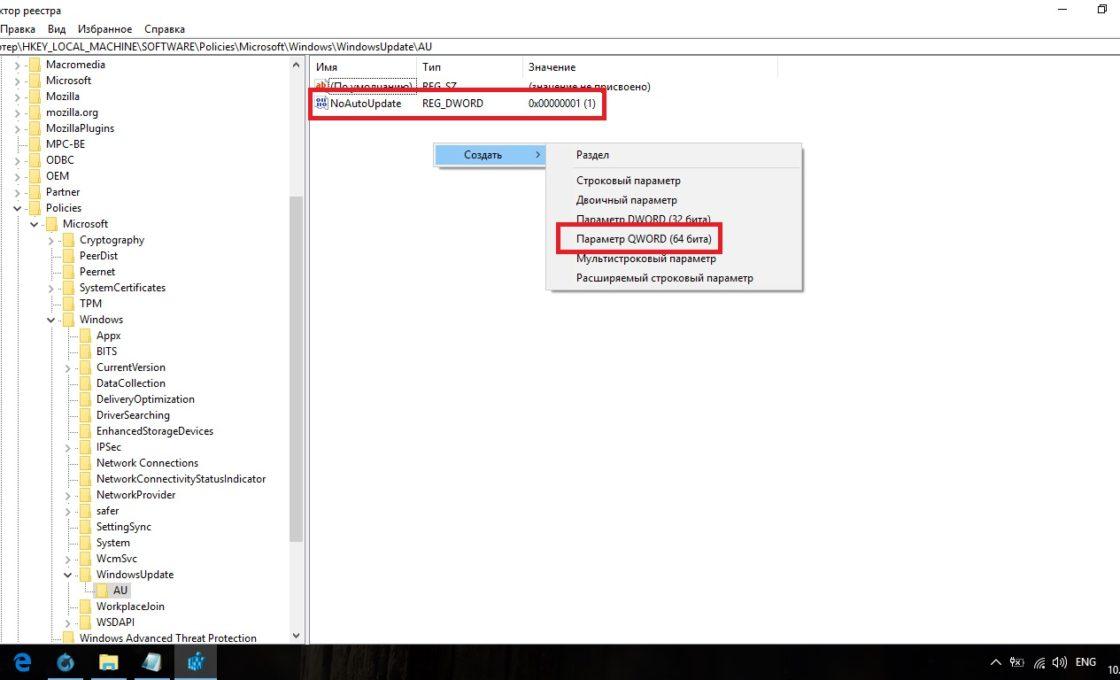Viewport: 1120px width, 680px height.
Task: Click the Macromedia folder icon
Action: [34, 64]
